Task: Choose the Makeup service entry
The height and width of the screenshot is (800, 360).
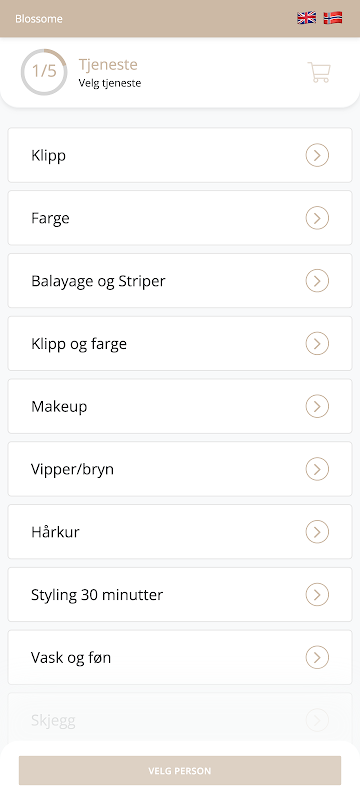Action: pos(180,406)
